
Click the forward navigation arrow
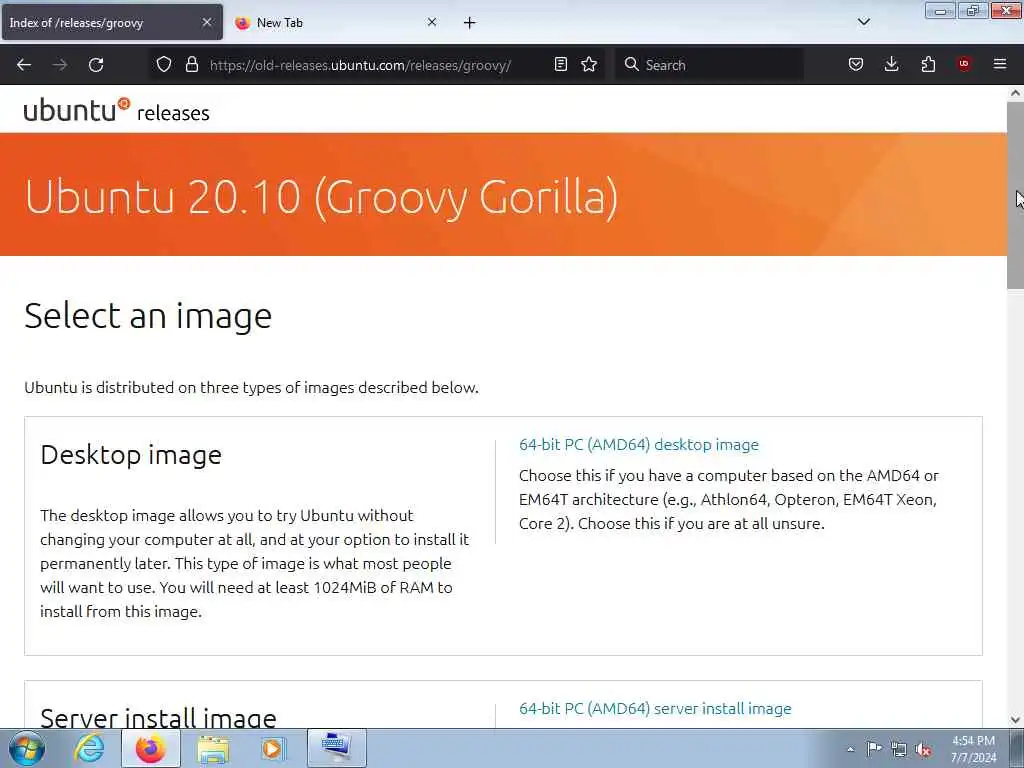coord(59,65)
